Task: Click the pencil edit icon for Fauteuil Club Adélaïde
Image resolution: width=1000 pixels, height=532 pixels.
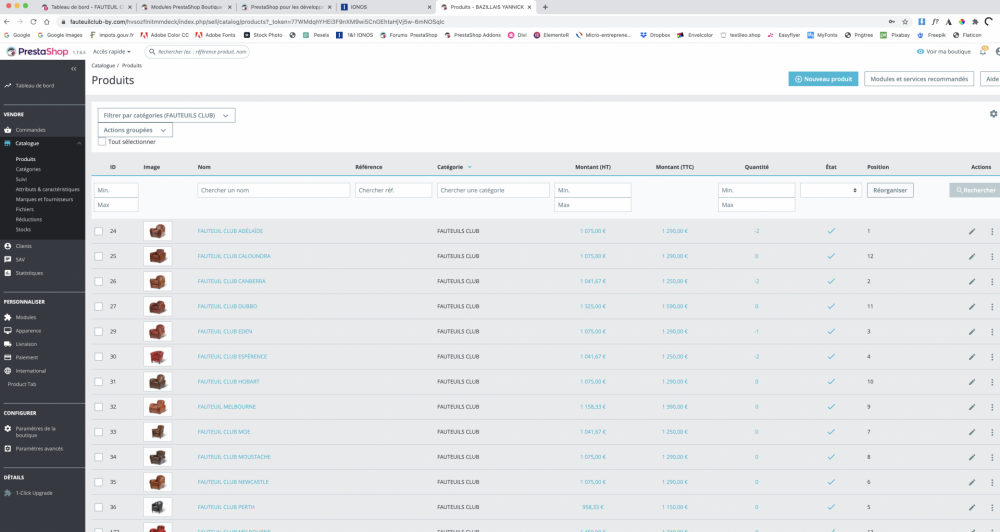Action: (971, 231)
